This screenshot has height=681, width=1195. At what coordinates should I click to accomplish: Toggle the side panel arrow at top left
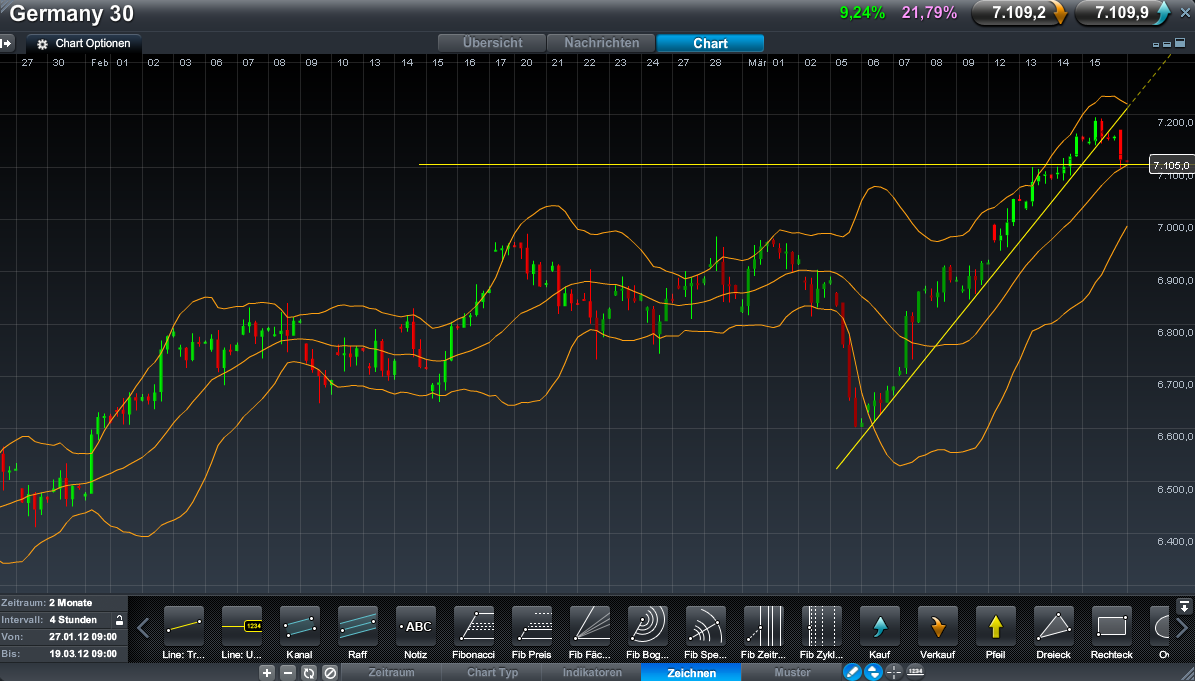(6, 43)
